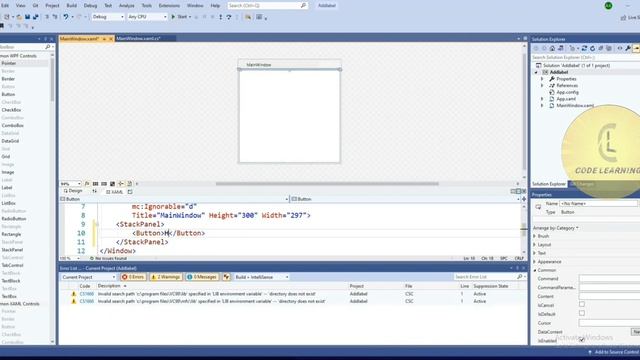This screenshot has height=360, width=640.
Task: Click the snap to gridlines icon in designer
Action: [x=104, y=184]
